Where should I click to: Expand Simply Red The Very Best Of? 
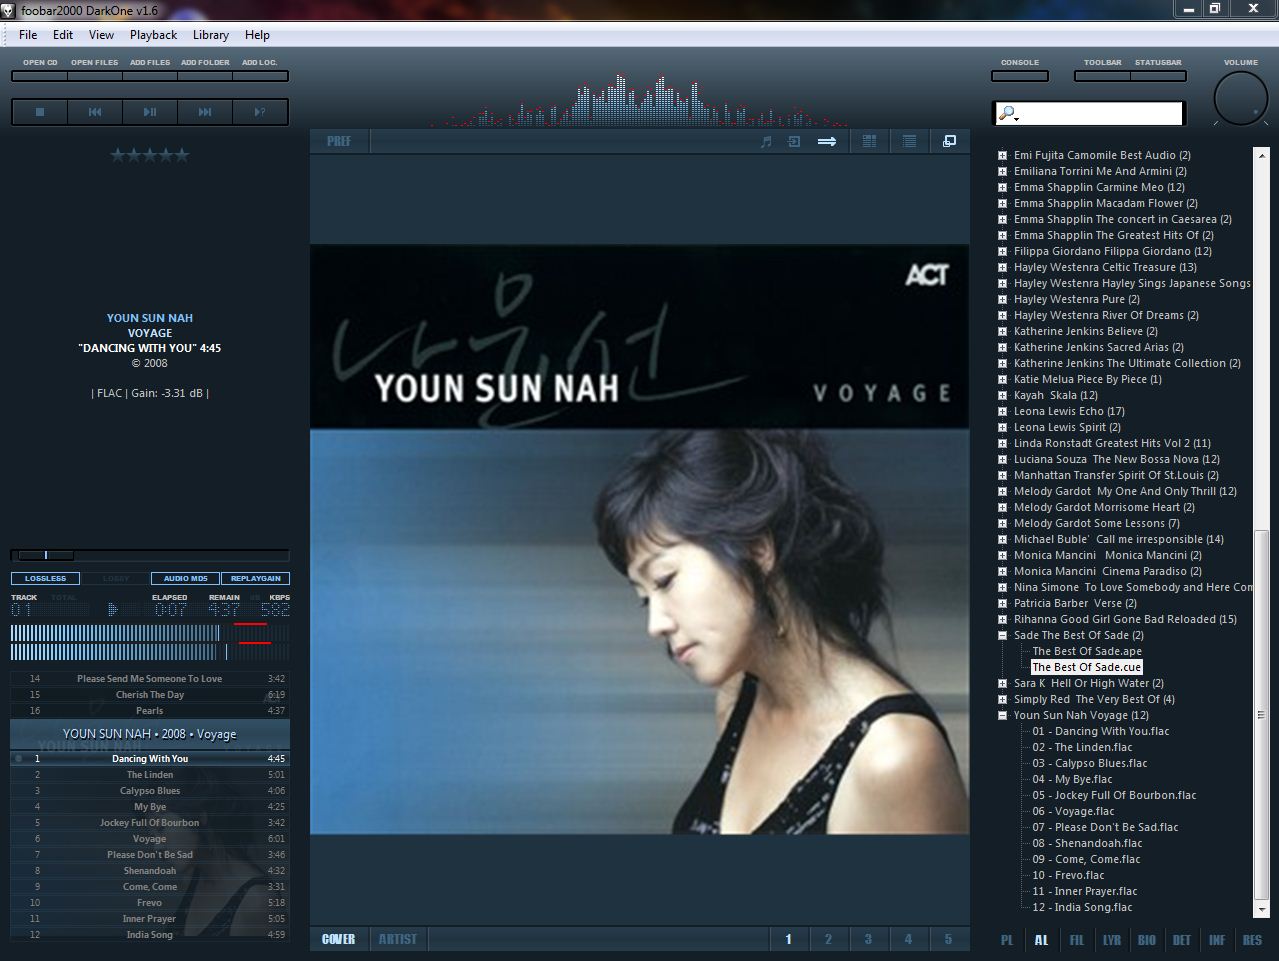point(1002,699)
